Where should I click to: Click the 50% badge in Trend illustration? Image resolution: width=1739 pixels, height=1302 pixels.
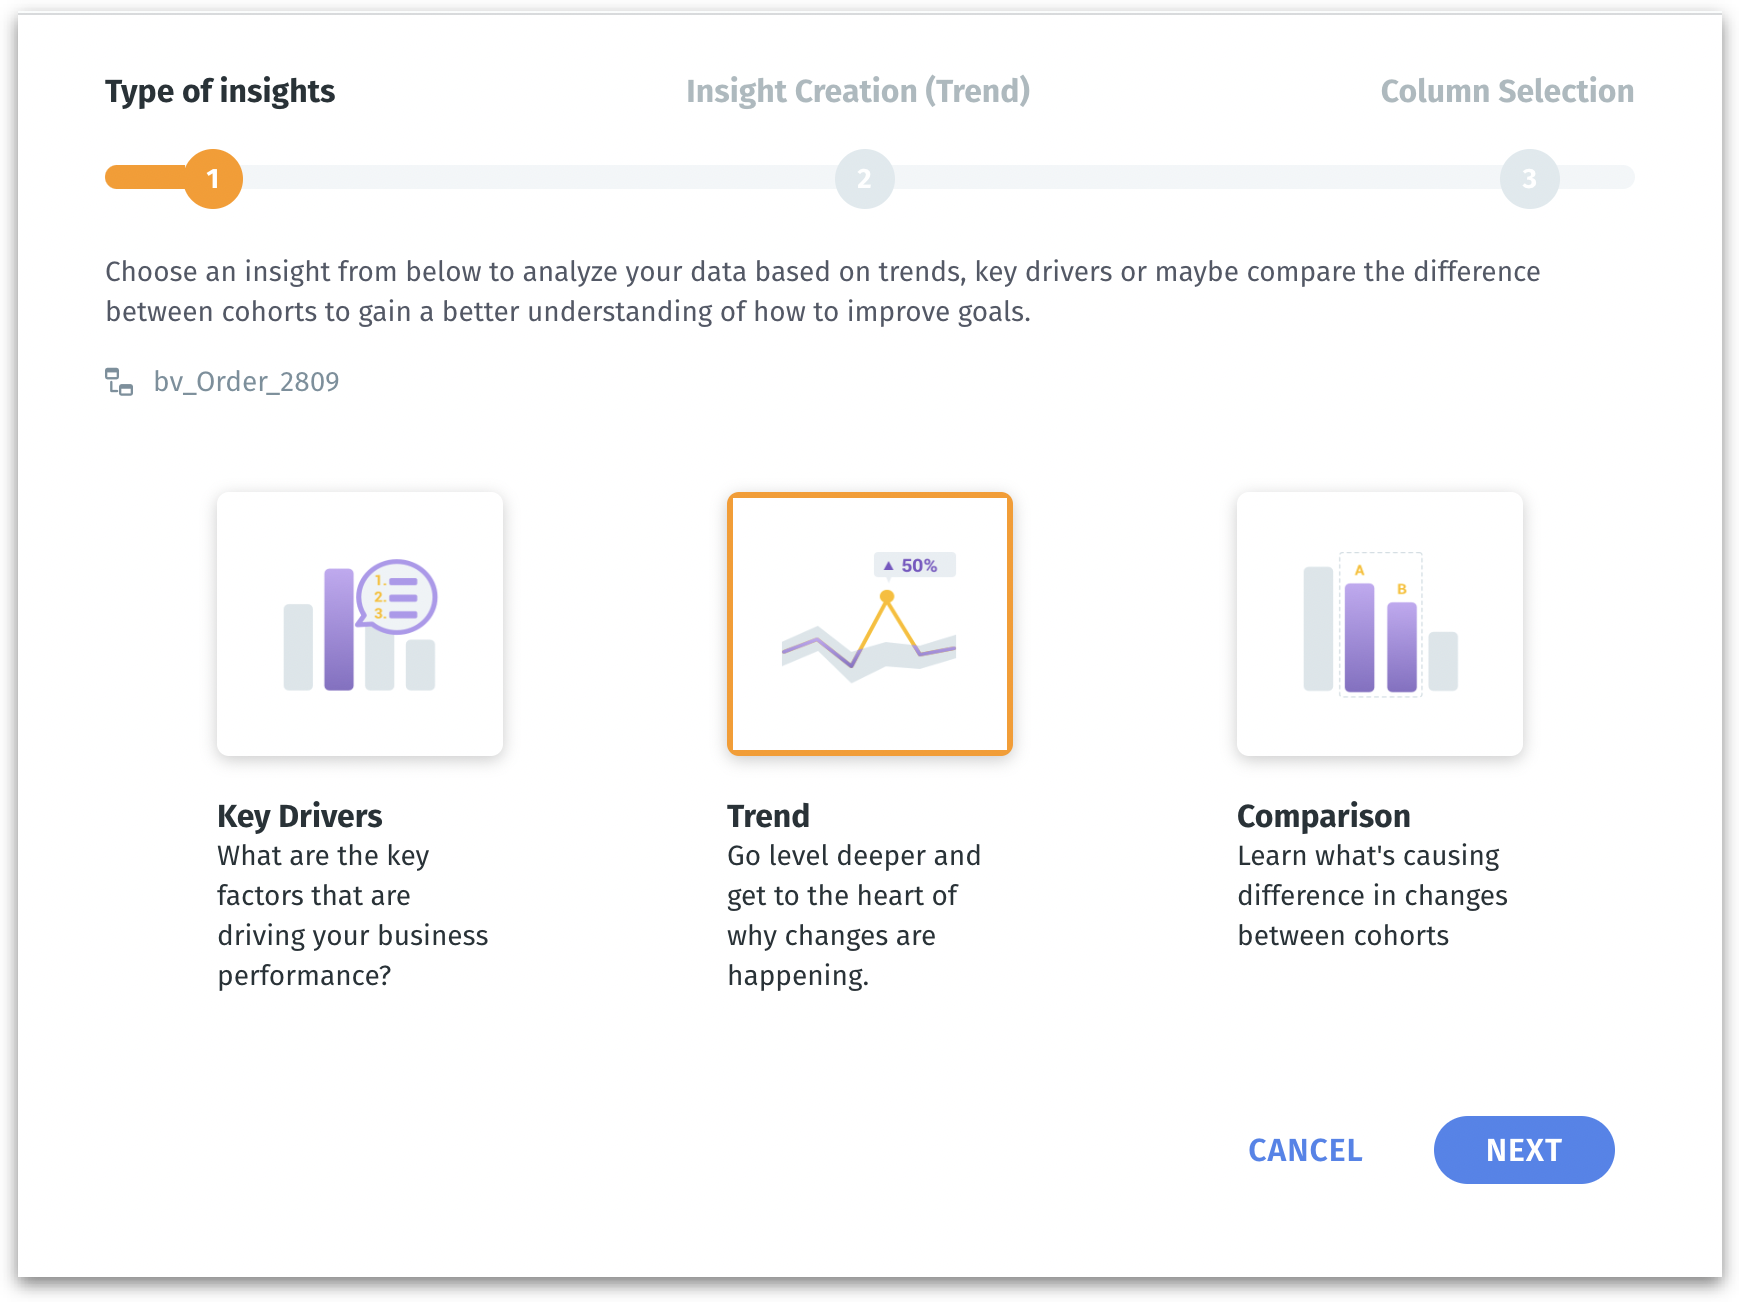pyautogui.click(x=915, y=566)
